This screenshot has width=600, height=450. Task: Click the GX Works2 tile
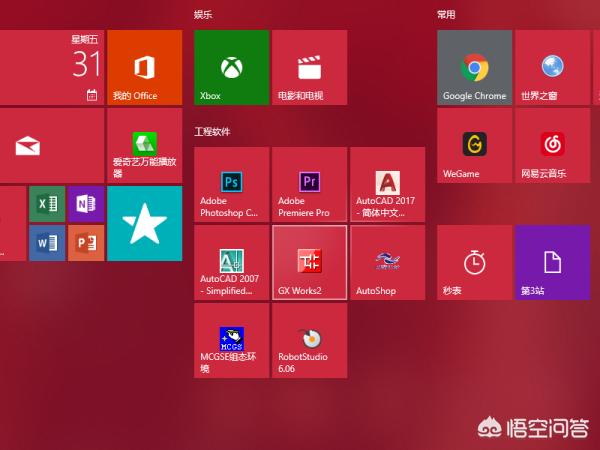pyautogui.click(x=309, y=263)
